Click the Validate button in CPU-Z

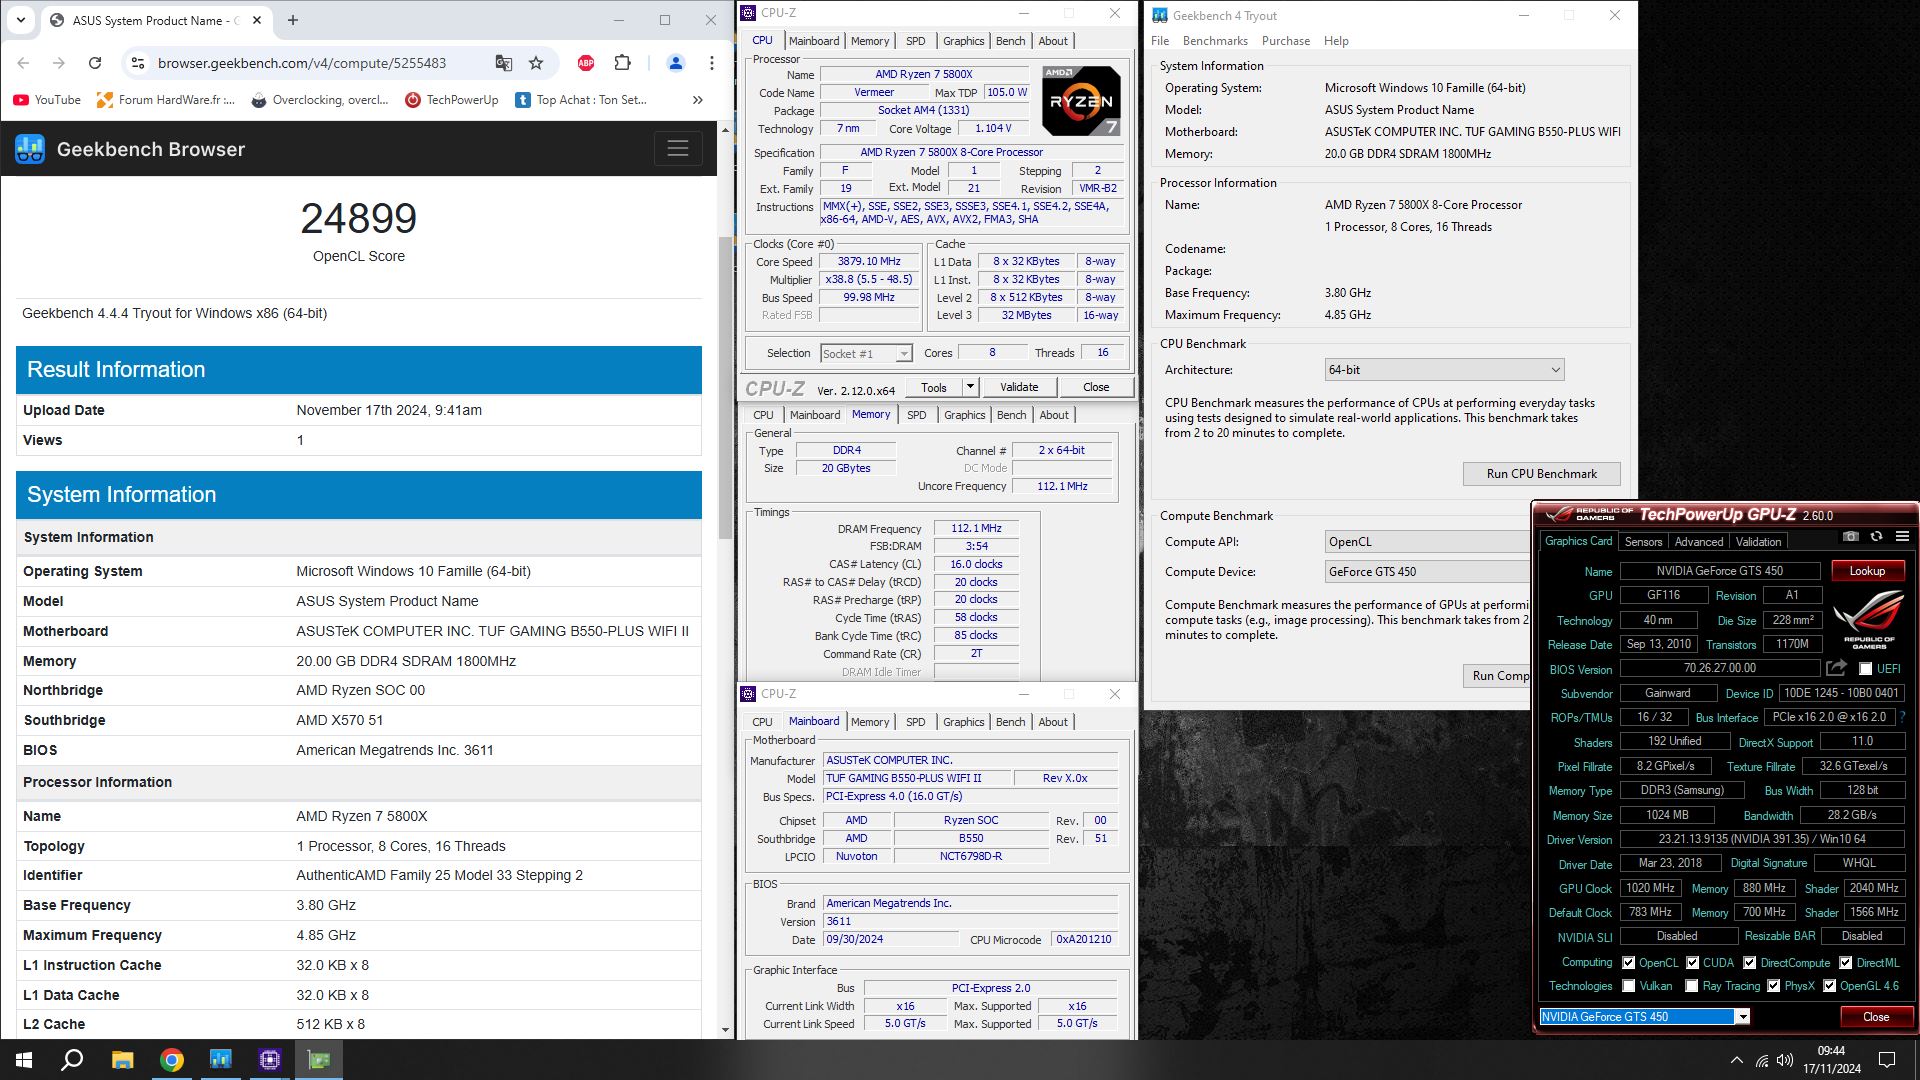click(x=1018, y=387)
